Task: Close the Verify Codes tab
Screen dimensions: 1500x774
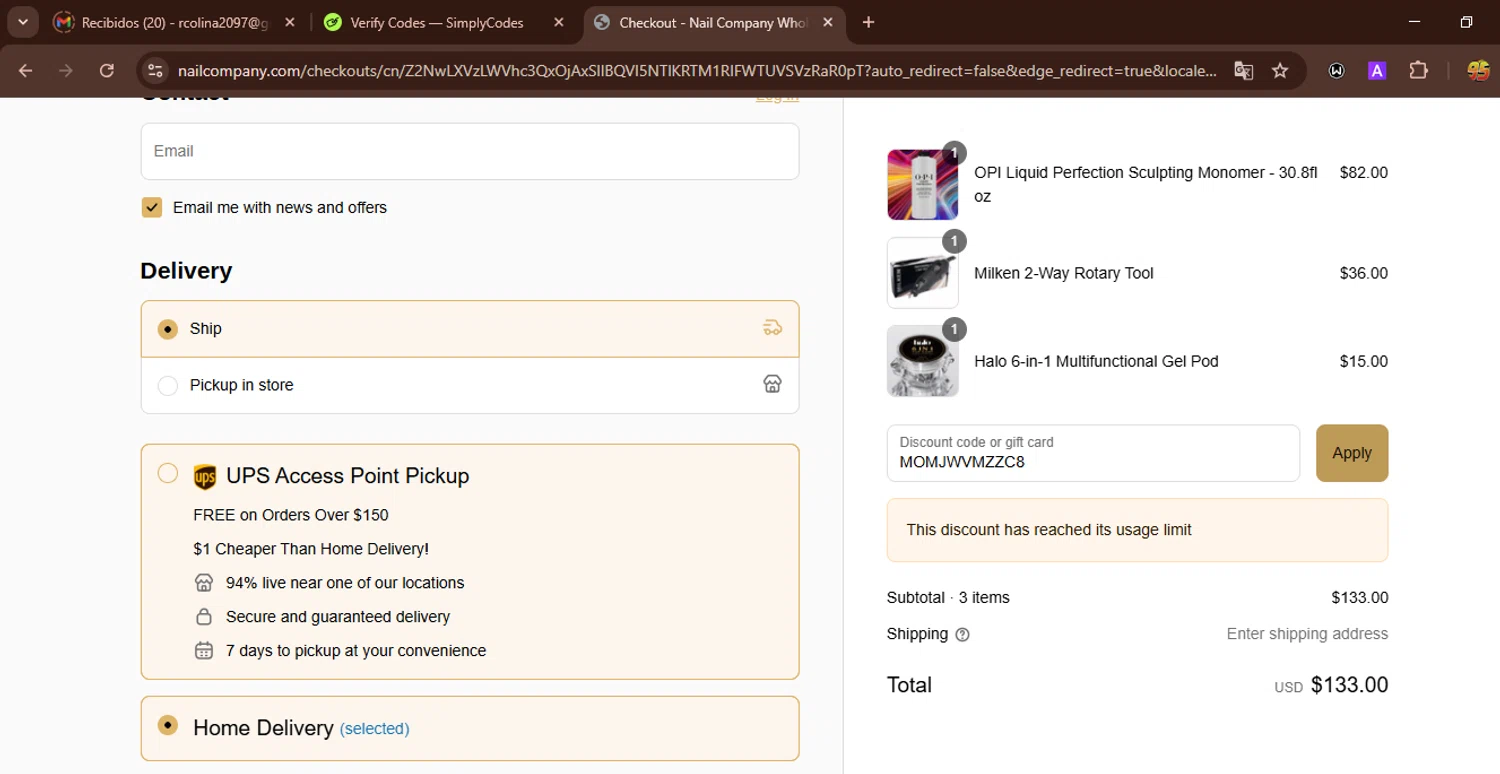Action: 558,22
